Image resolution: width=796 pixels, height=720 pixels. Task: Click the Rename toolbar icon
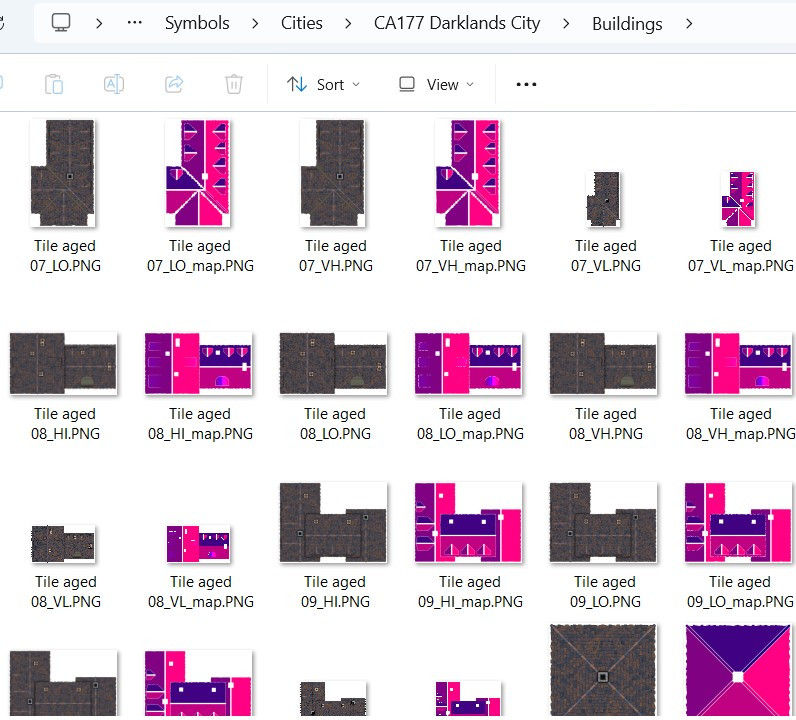114,84
